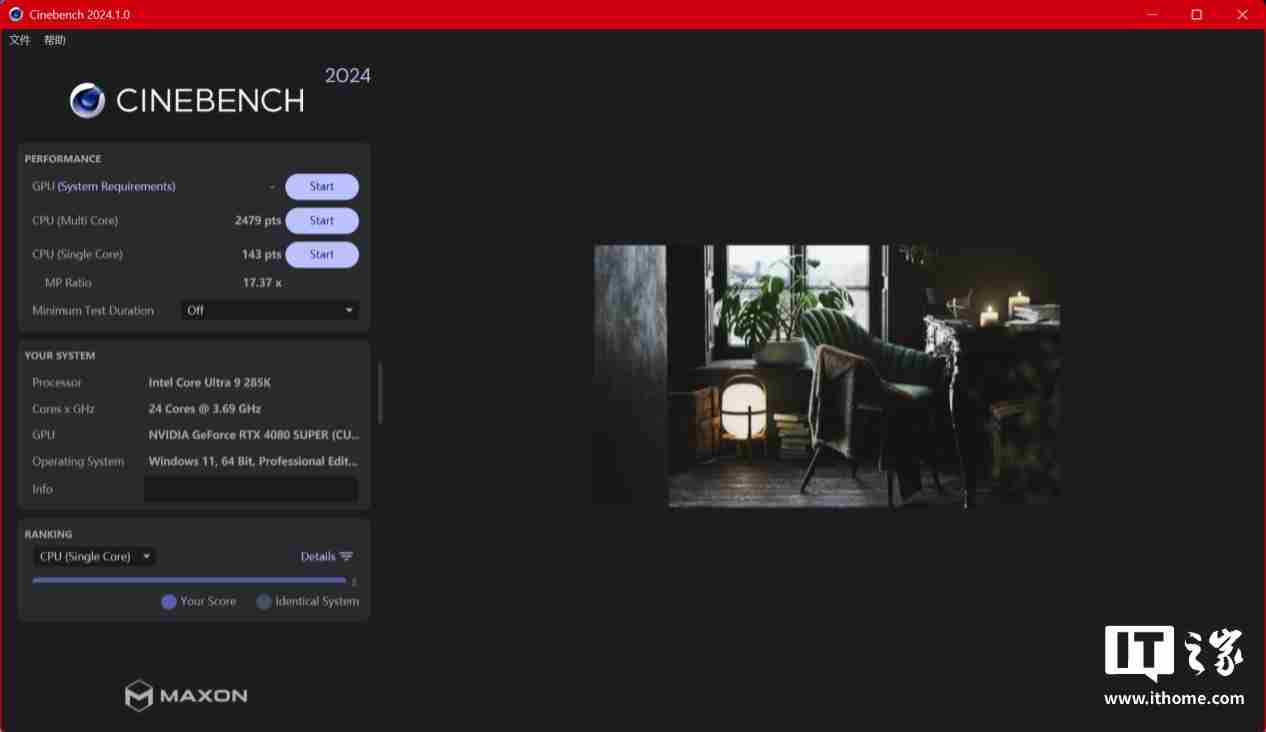The width and height of the screenshot is (1266, 732).
Task: Start the GPU benchmark test
Action: pyautogui.click(x=321, y=187)
